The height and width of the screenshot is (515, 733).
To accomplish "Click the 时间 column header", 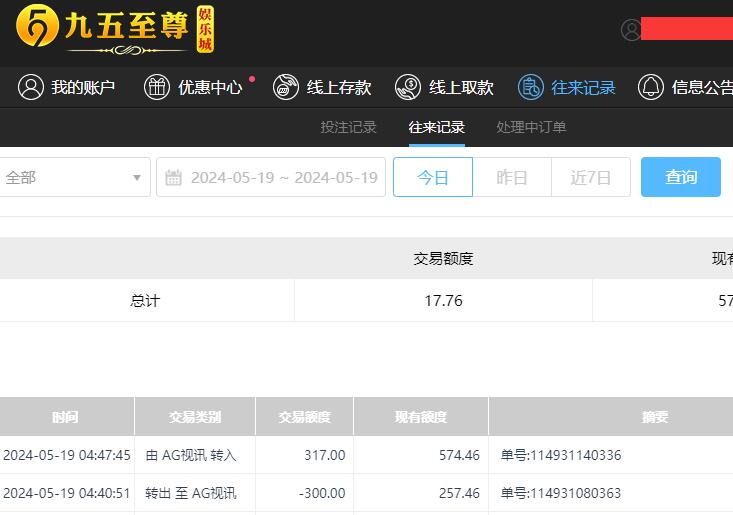I will [65, 416].
